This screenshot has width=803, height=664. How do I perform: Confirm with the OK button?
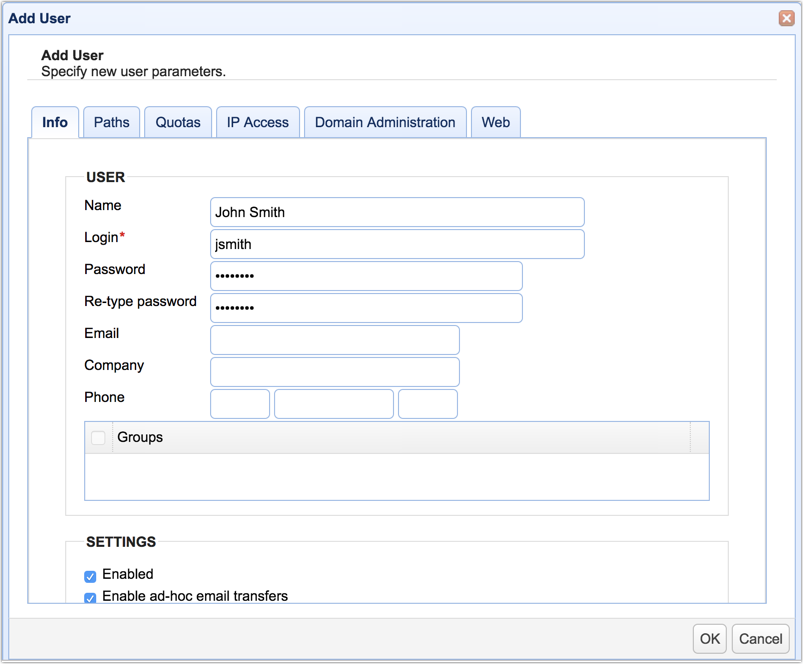click(x=709, y=638)
